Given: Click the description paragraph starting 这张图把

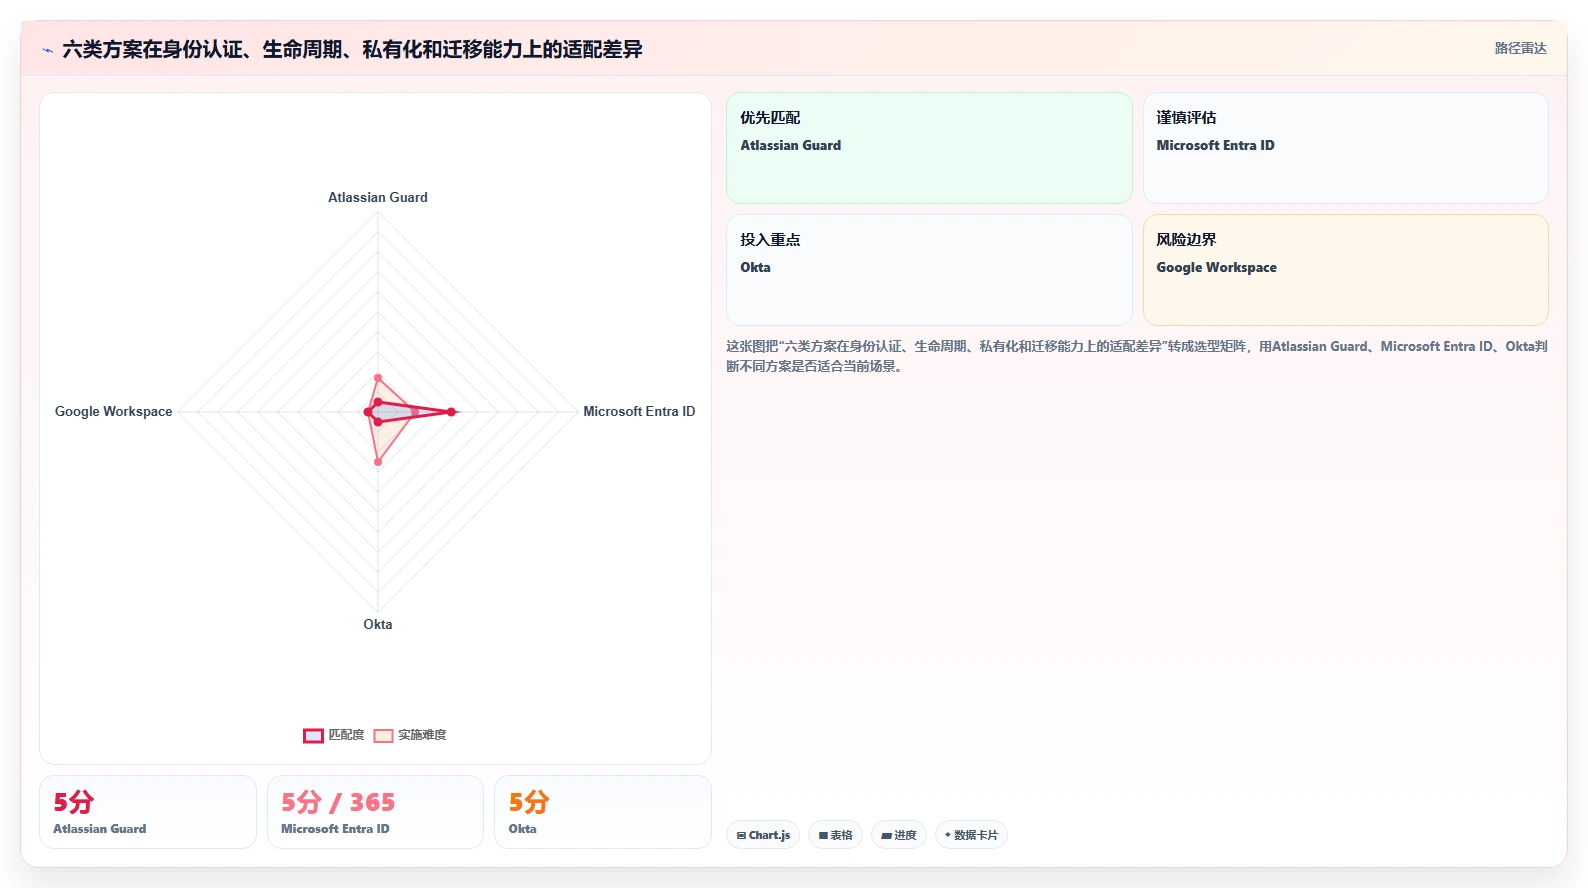Looking at the screenshot, I should [x=1137, y=356].
